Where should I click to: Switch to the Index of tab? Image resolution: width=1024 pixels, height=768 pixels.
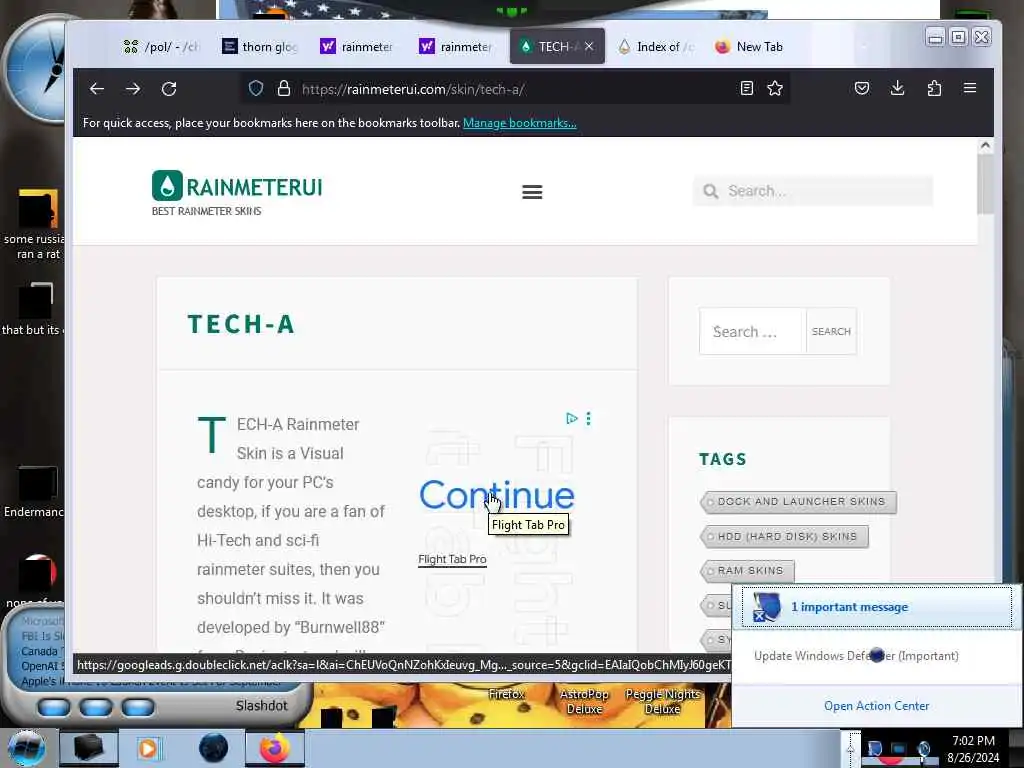coord(656,46)
